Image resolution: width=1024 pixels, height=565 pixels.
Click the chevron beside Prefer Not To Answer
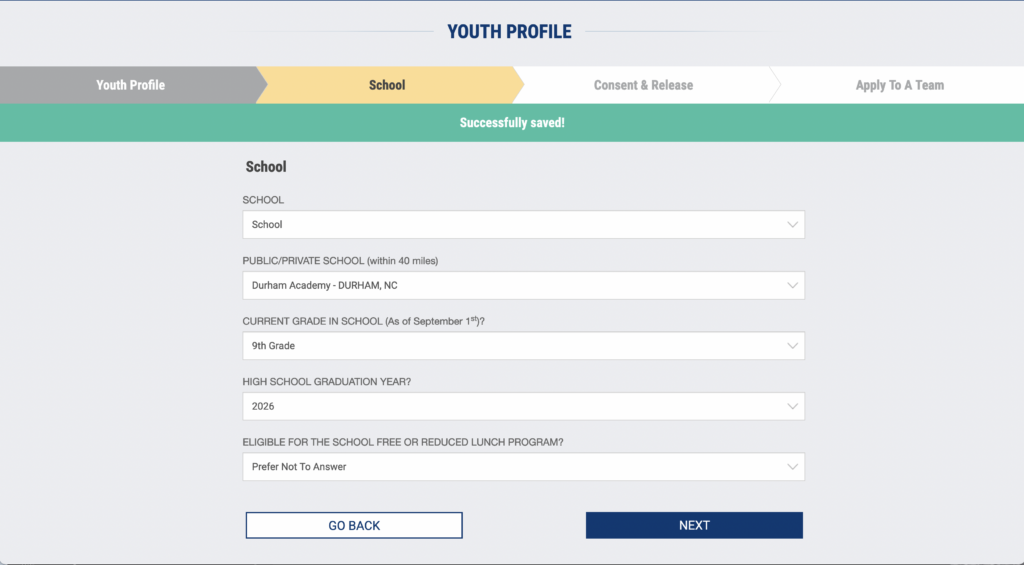(x=792, y=467)
